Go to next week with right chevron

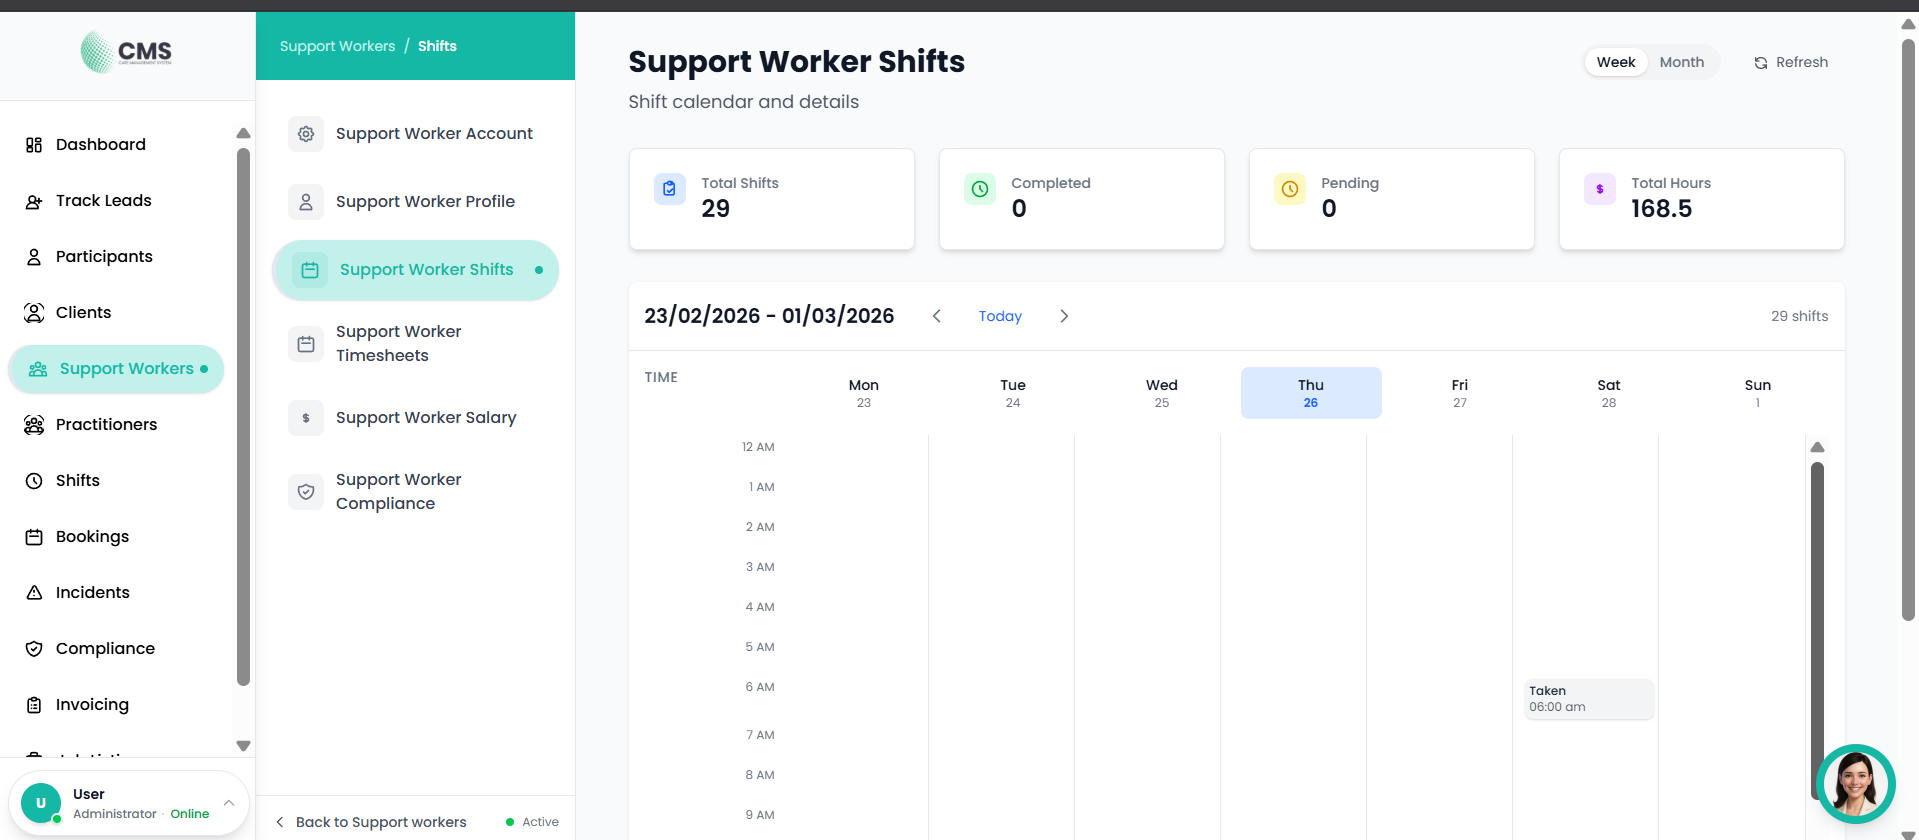[x=1064, y=316]
